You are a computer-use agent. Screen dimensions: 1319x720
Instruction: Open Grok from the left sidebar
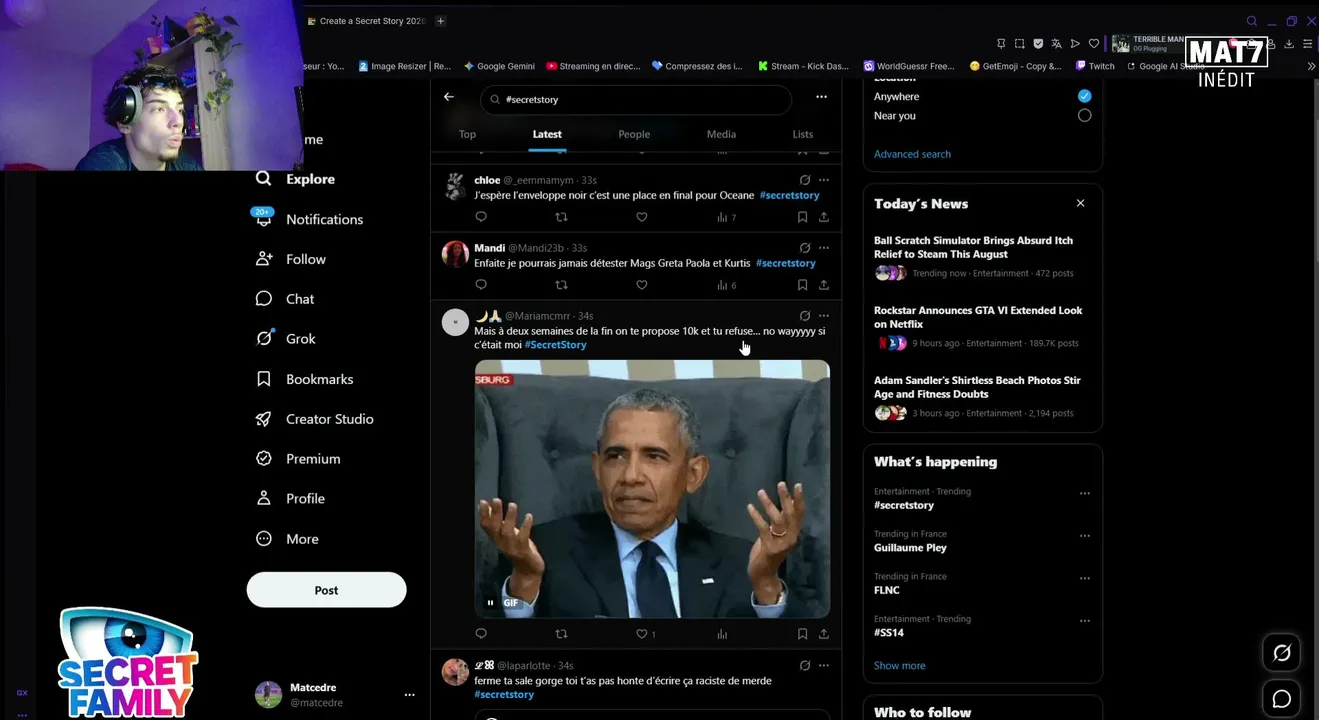pos(286,339)
